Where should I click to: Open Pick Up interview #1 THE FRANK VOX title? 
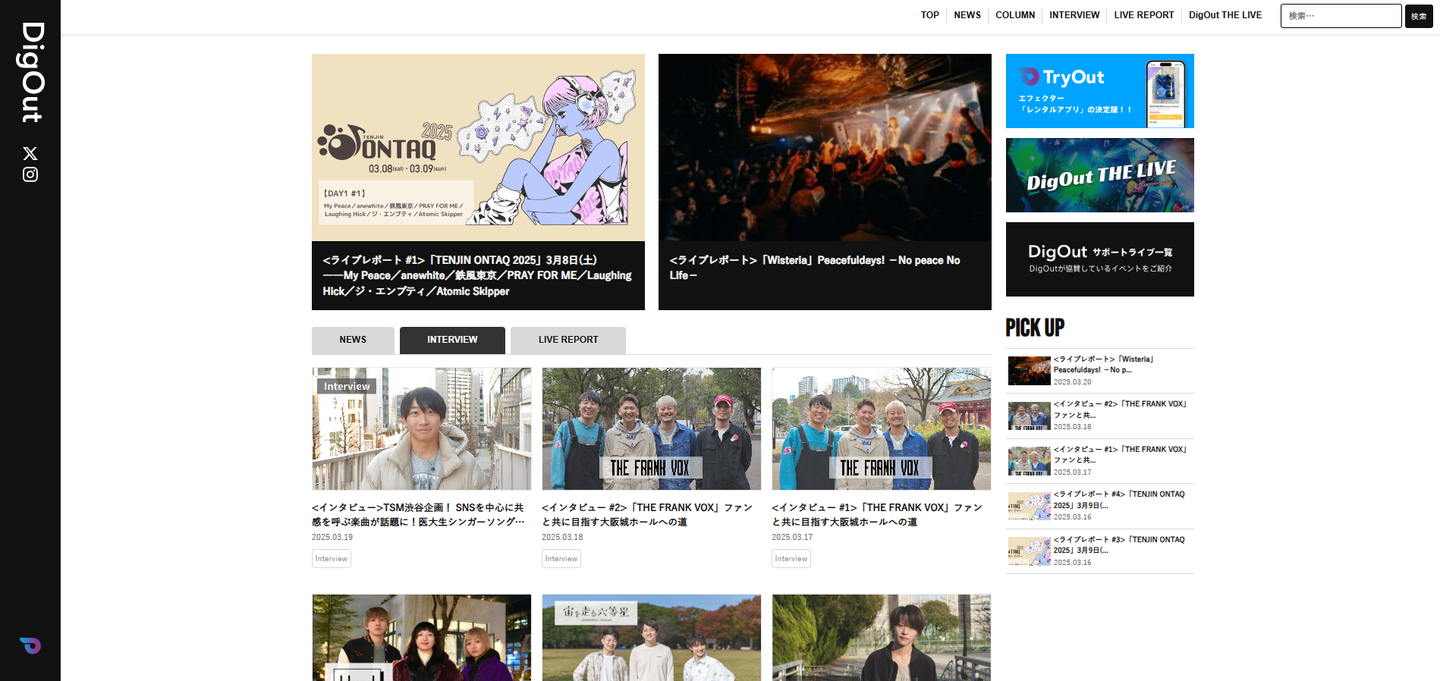[x=1121, y=454]
